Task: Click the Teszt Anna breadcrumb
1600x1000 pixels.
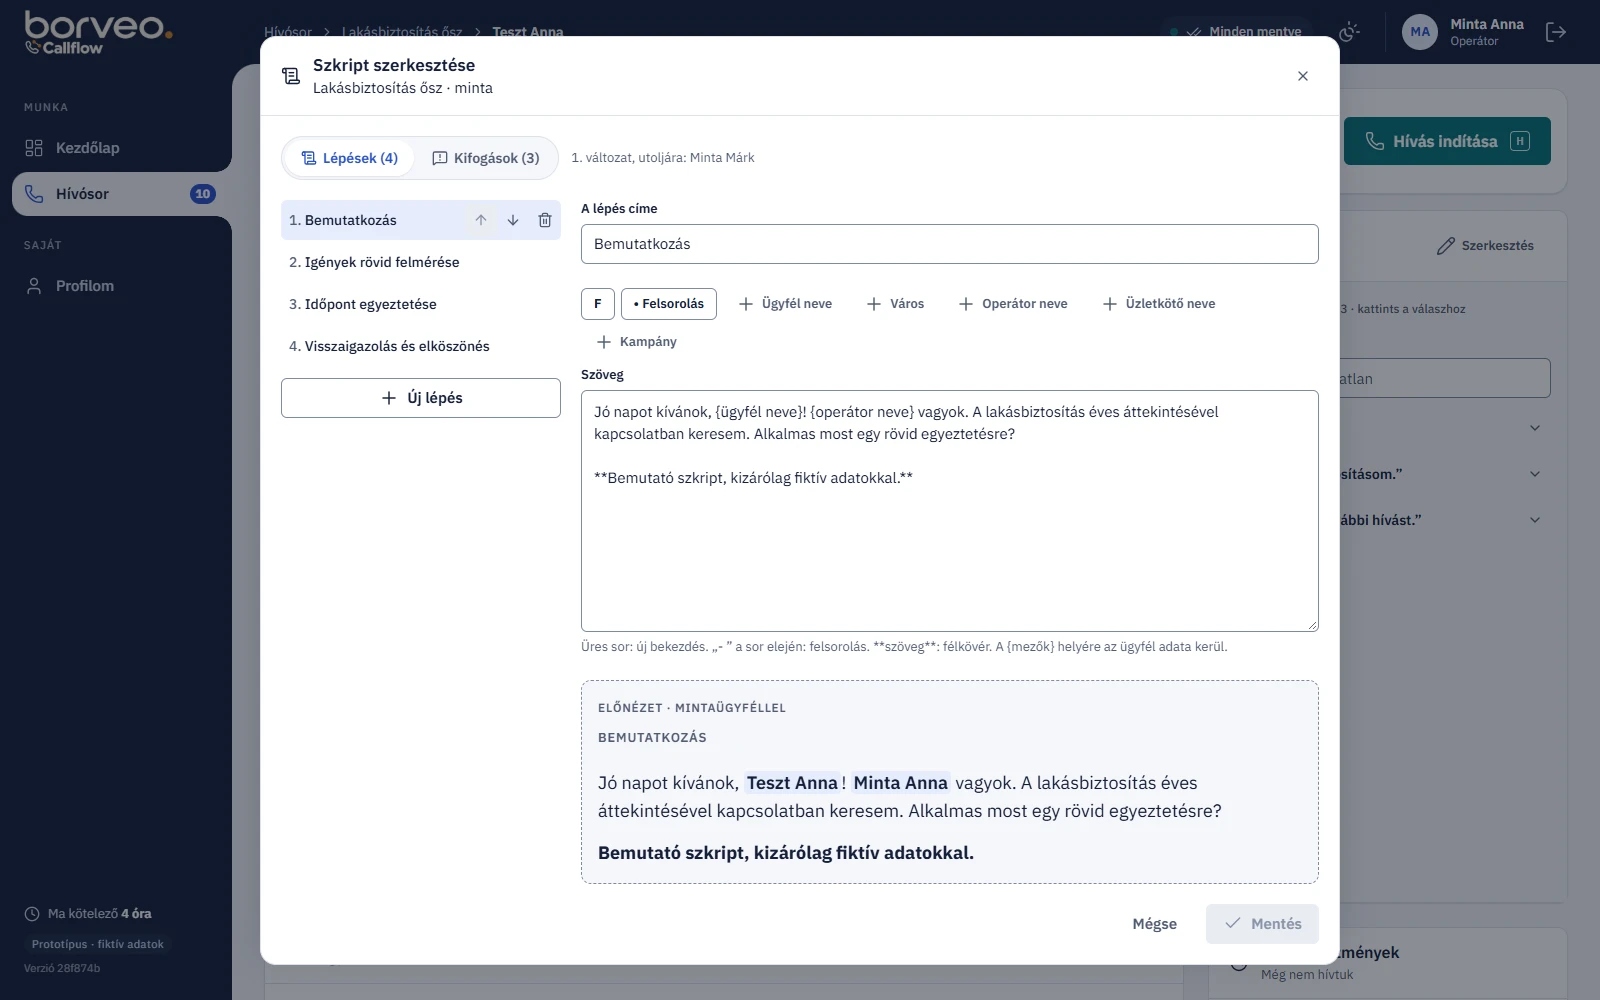Action: coord(528,32)
